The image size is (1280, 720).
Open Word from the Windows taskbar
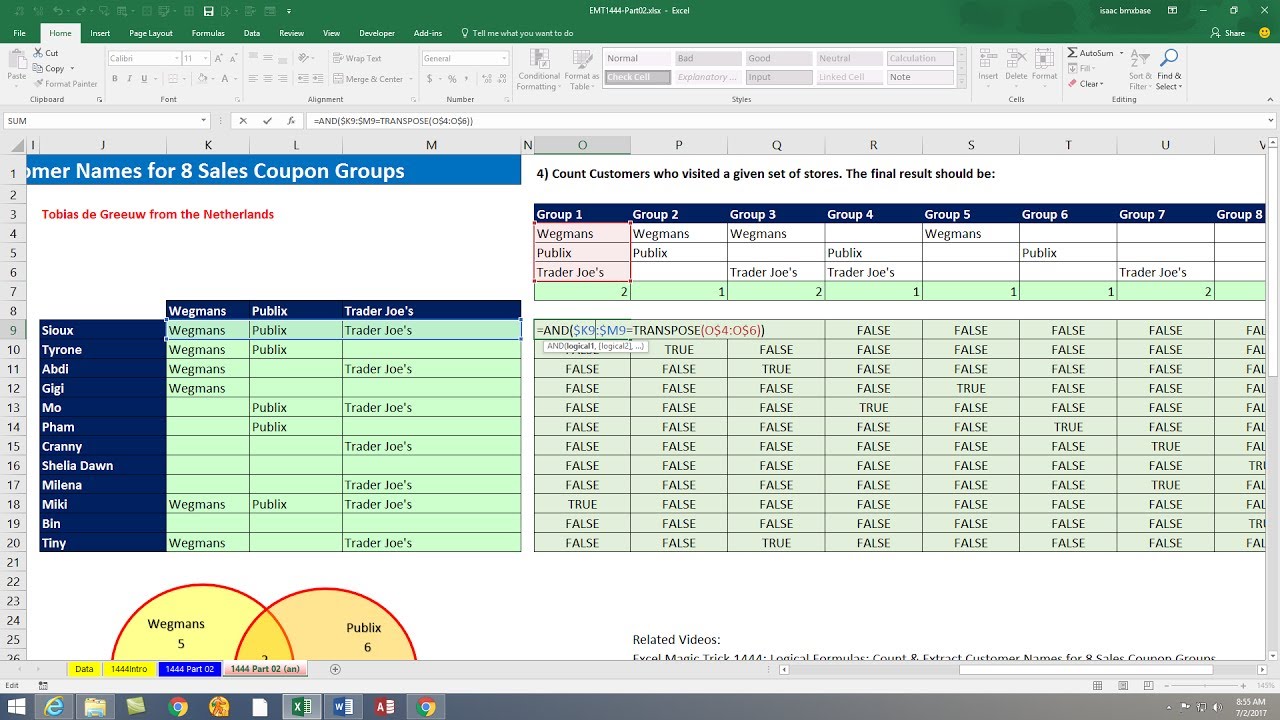[x=342, y=707]
